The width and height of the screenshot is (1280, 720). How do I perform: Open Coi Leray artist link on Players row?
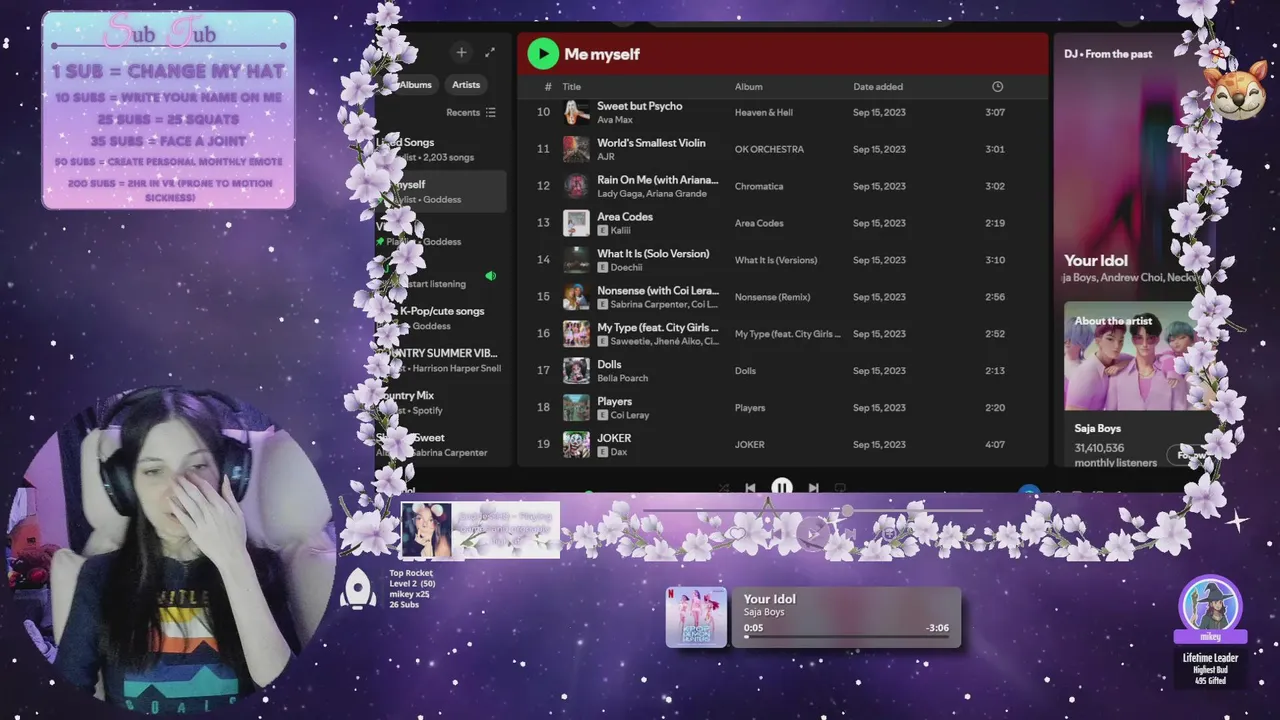click(630, 415)
